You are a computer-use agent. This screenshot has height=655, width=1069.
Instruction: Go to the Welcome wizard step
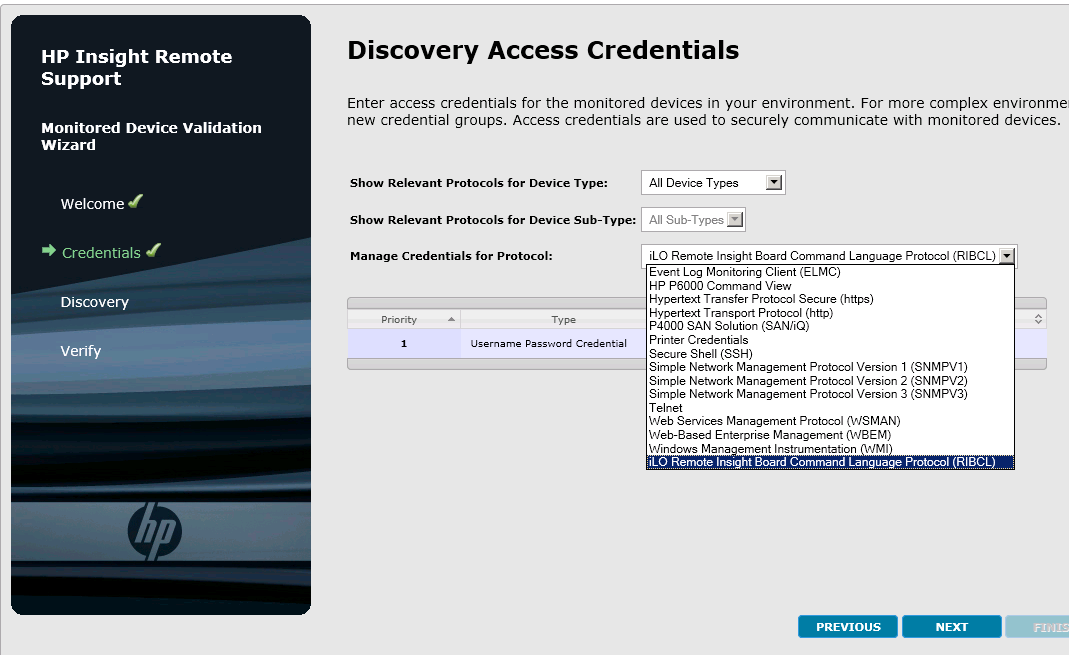pyautogui.click(x=92, y=204)
